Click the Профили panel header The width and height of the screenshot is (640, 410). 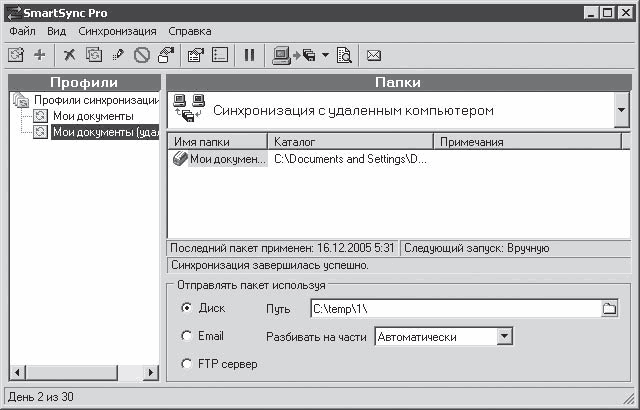[84, 82]
